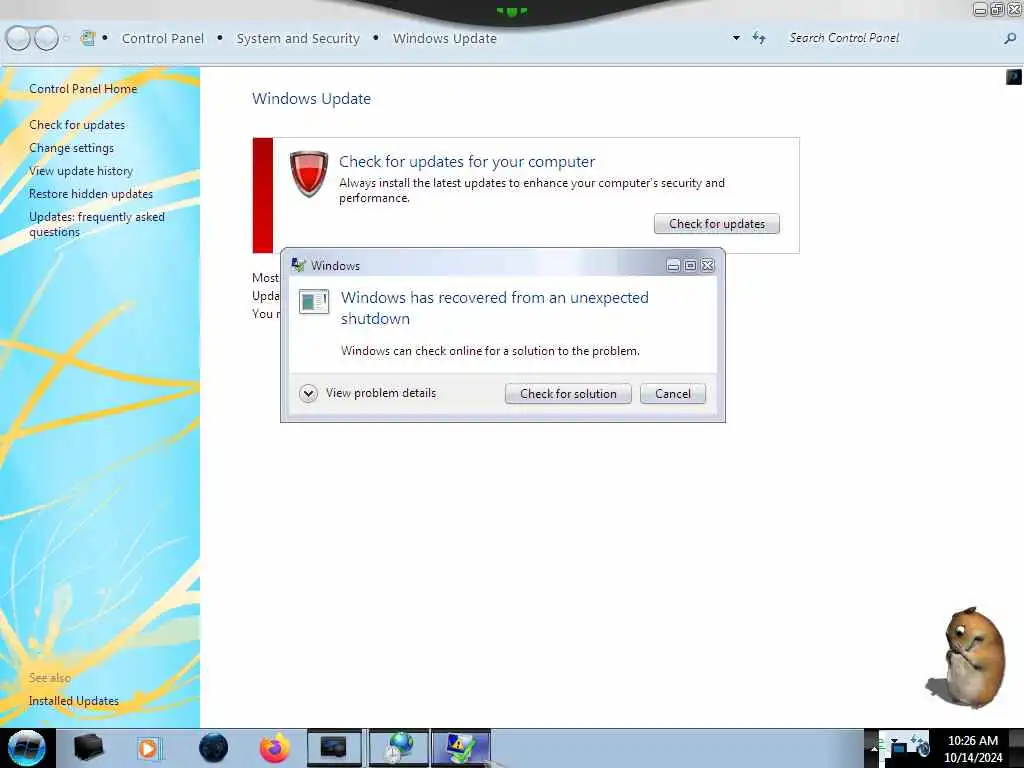Switch to the dark monitor taskbar window
1024x768 pixels.
[x=334, y=748]
